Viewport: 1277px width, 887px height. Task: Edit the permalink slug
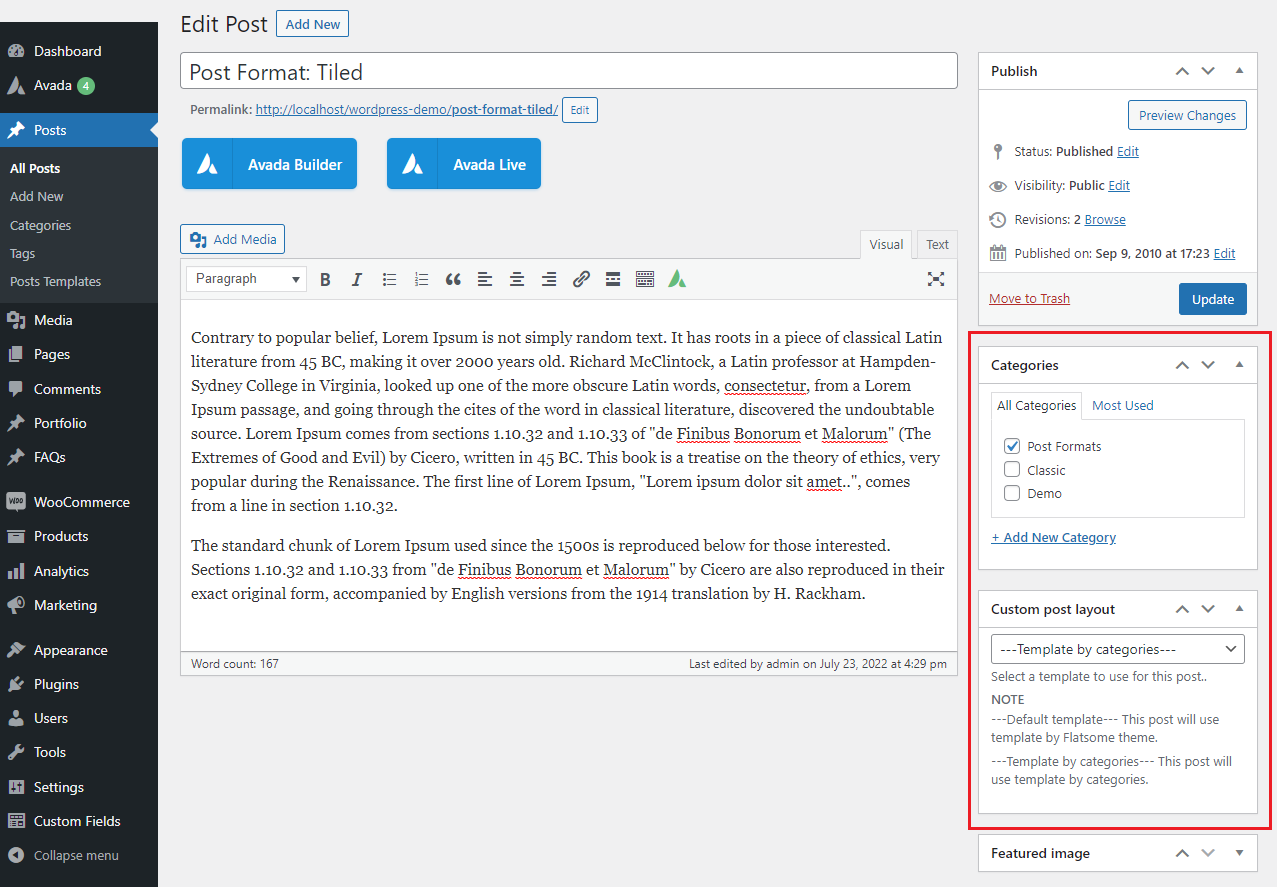tap(580, 110)
